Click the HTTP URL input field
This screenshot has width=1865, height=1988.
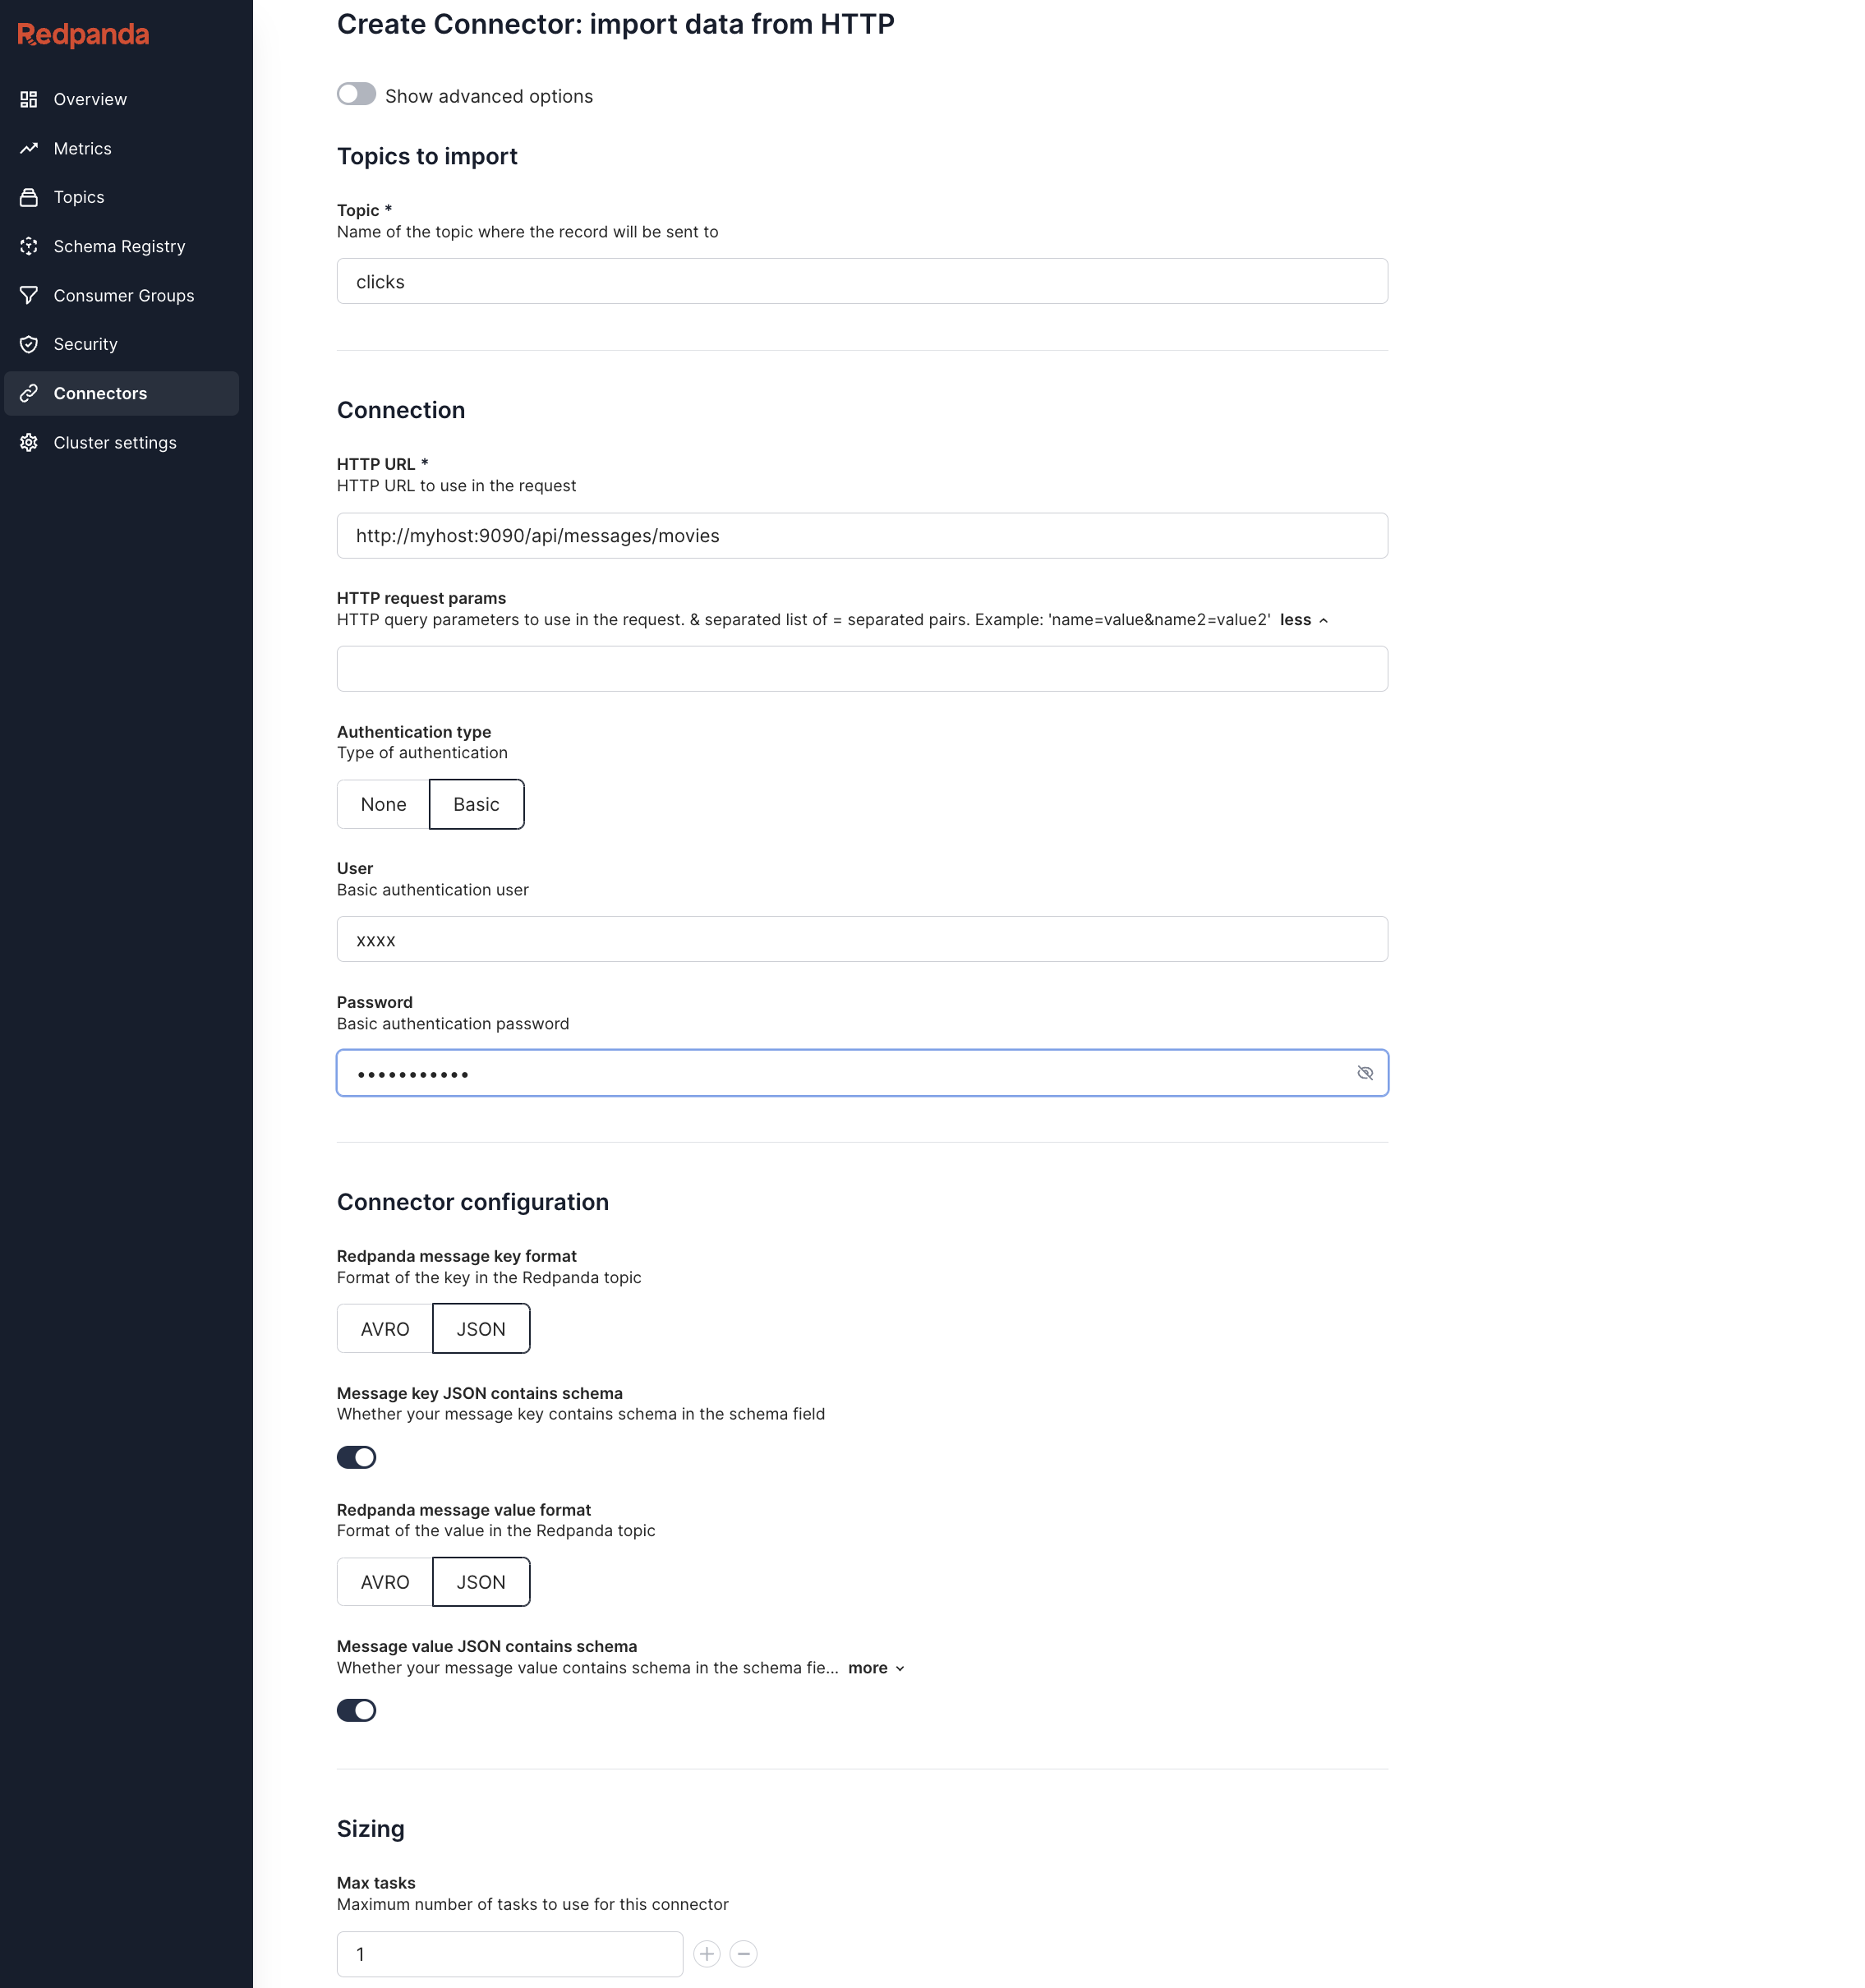[x=861, y=535]
